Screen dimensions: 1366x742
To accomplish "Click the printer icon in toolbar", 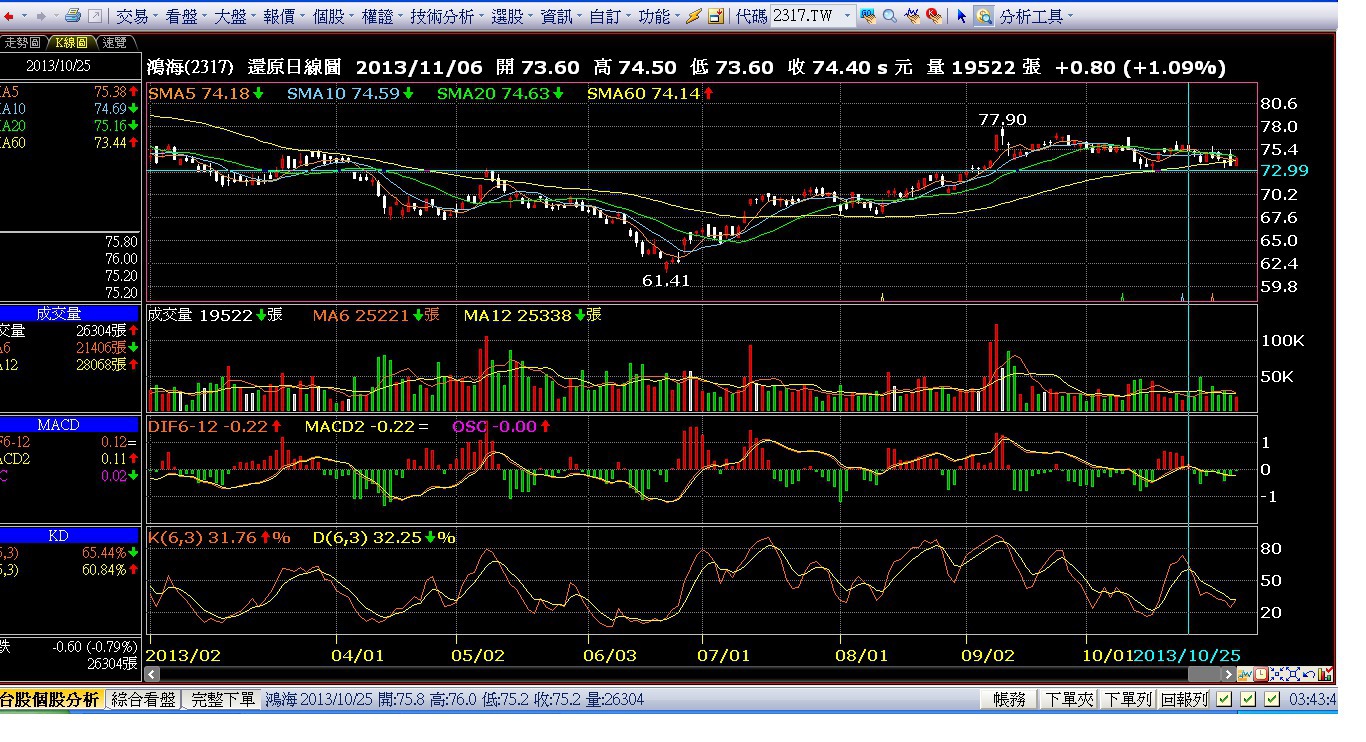I will pyautogui.click(x=73, y=17).
